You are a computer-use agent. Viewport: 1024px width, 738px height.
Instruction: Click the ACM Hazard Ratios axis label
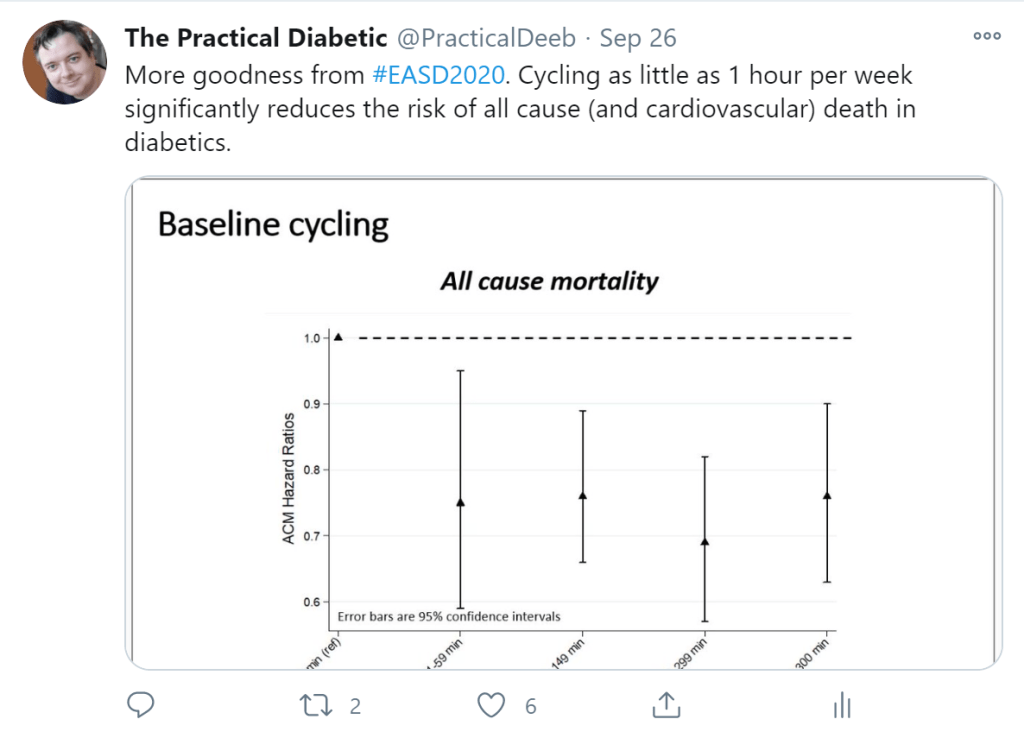(x=290, y=478)
